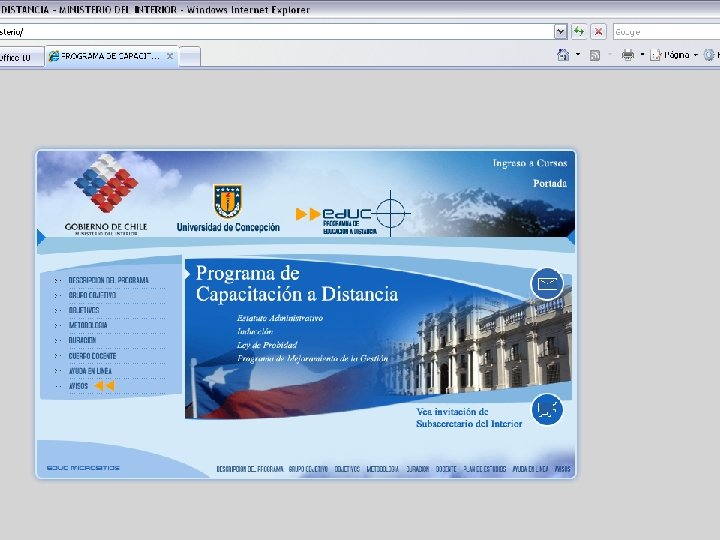This screenshot has width=720, height=540.
Task: Click footer link Docente
Action: tap(446, 469)
